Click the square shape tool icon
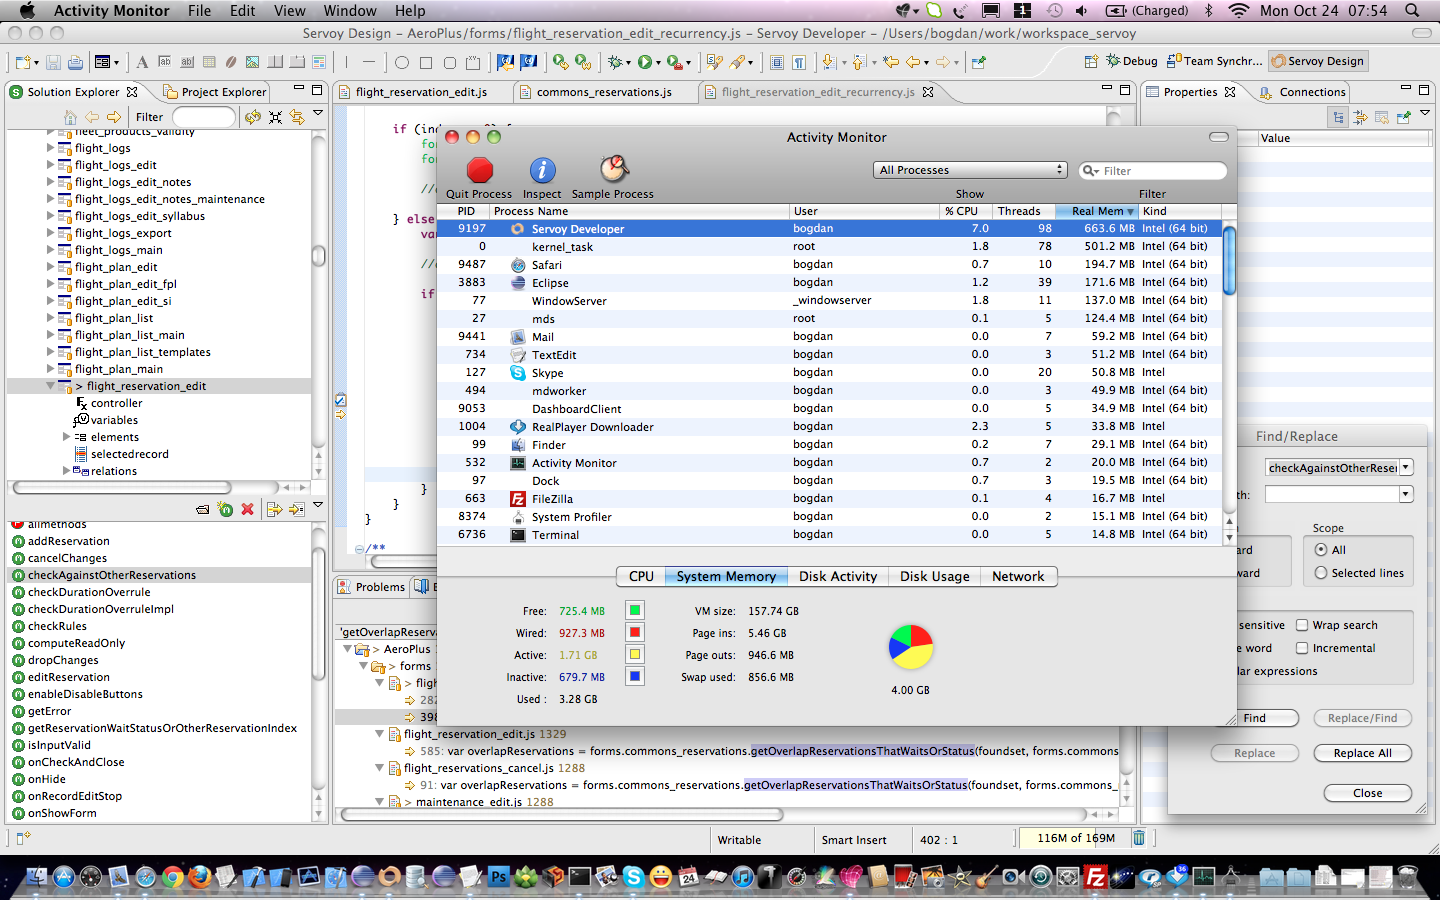The height and width of the screenshot is (900, 1440). [426, 62]
